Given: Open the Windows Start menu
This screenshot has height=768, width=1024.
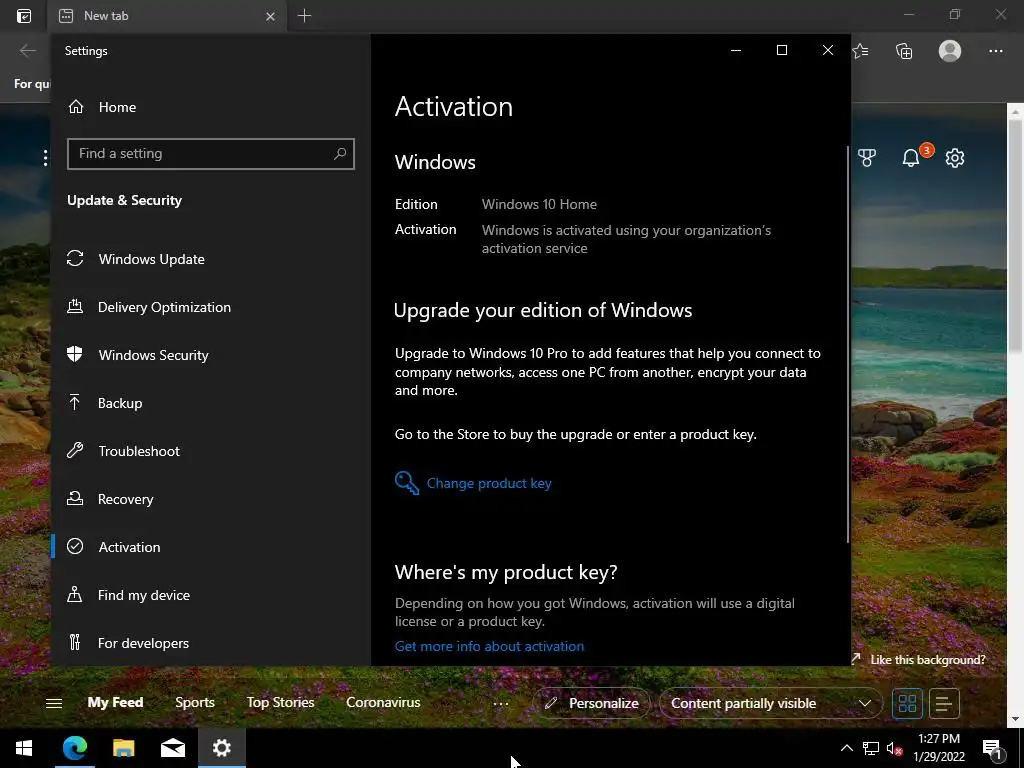Looking at the screenshot, I should pos(24,748).
